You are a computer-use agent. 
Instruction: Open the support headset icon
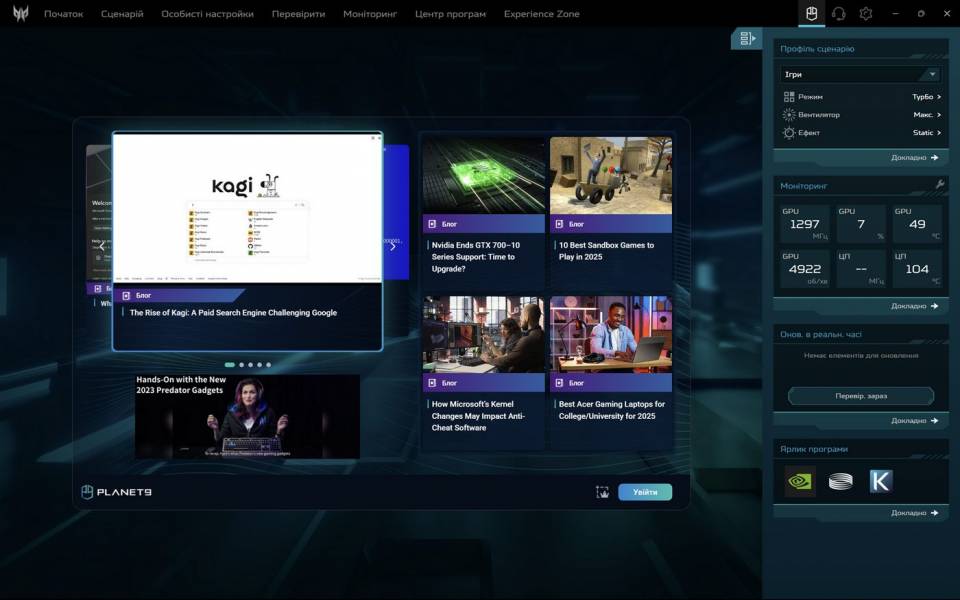pos(839,14)
